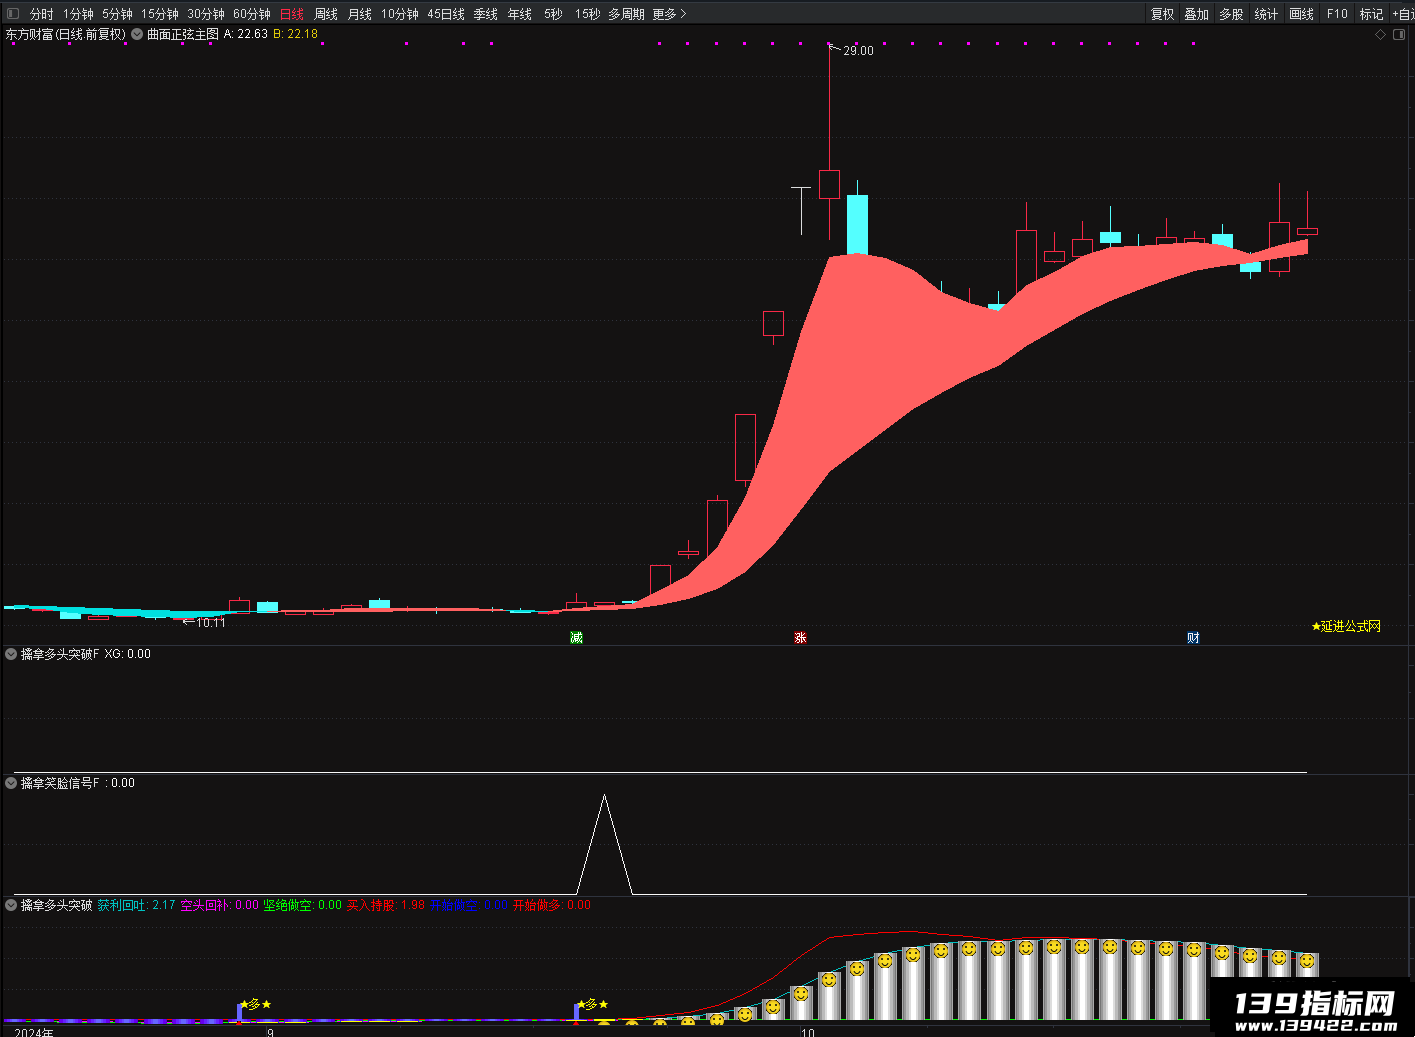The height and width of the screenshot is (1037, 1415).
Task: Click the green 减 event marker
Action: pyautogui.click(x=576, y=637)
